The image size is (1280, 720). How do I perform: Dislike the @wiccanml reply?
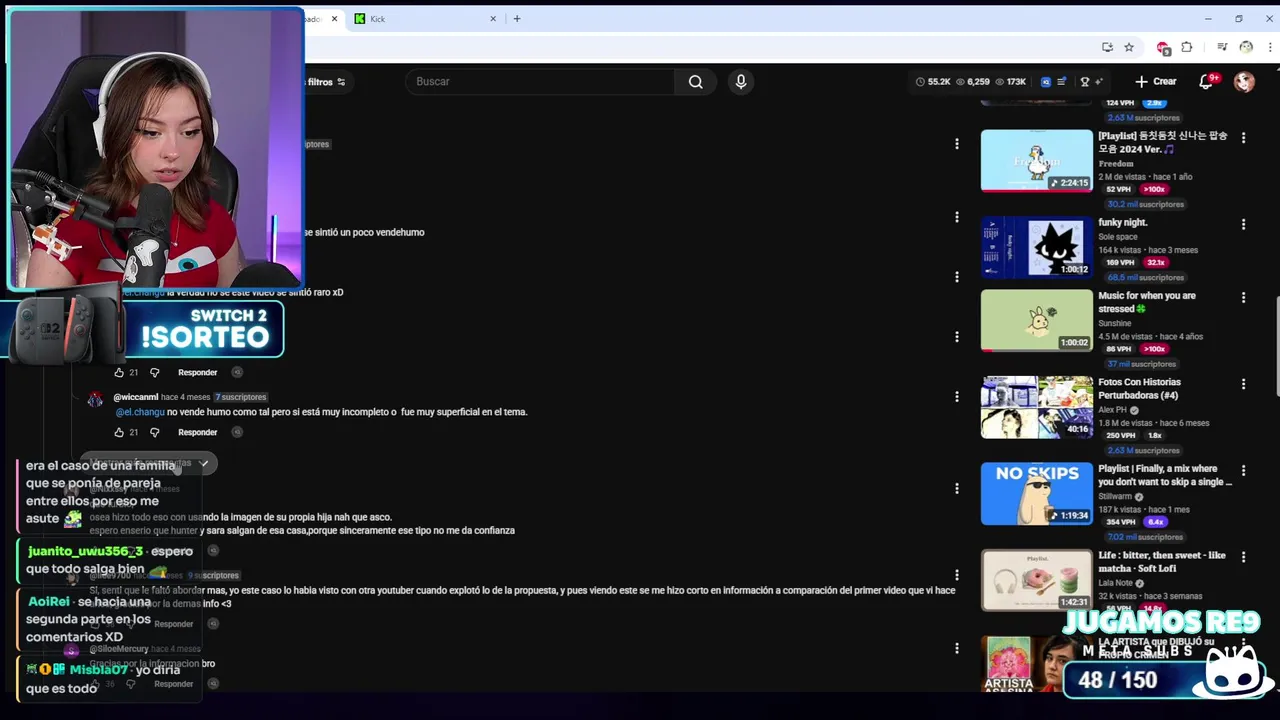(154, 432)
